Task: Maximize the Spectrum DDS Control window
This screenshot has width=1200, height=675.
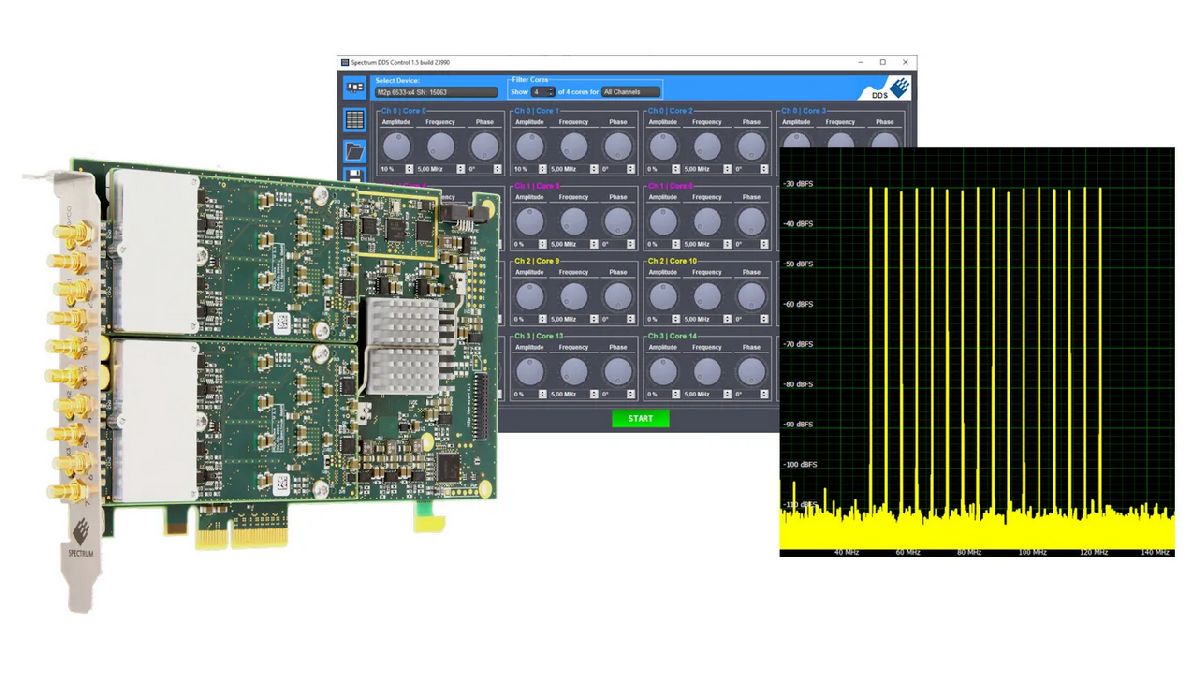Action: pyautogui.click(x=882, y=62)
